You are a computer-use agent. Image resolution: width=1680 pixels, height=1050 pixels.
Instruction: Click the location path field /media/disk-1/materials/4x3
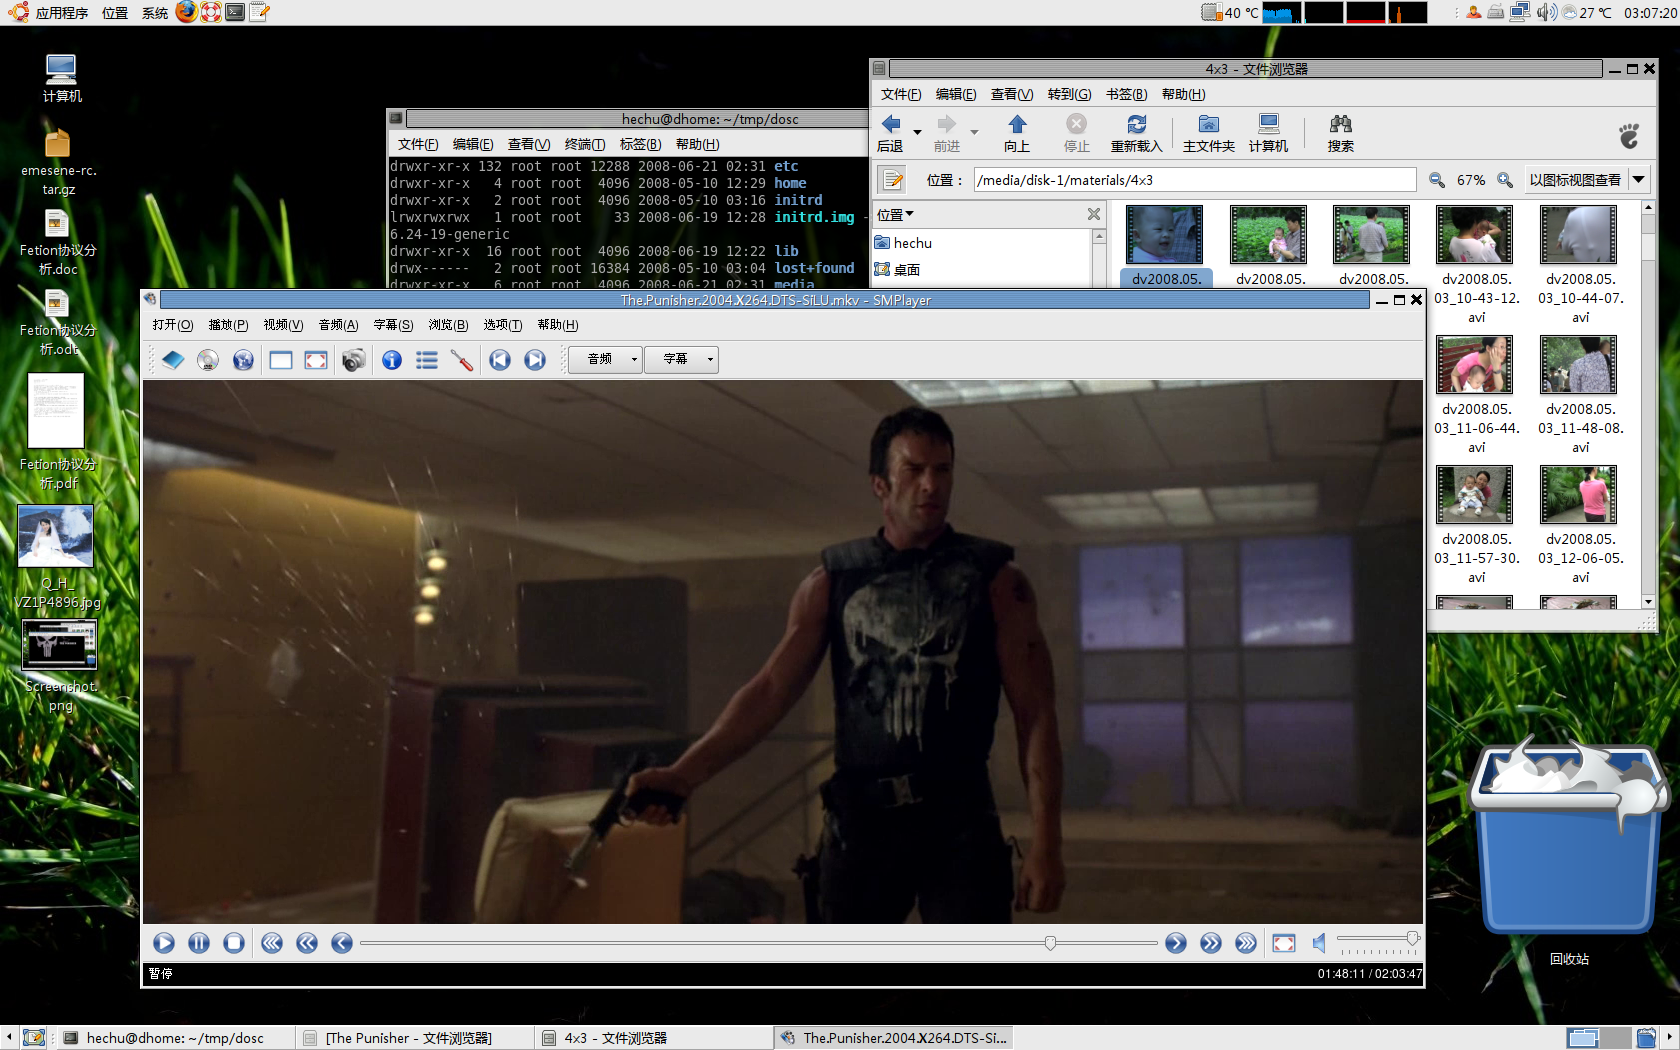(1195, 180)
